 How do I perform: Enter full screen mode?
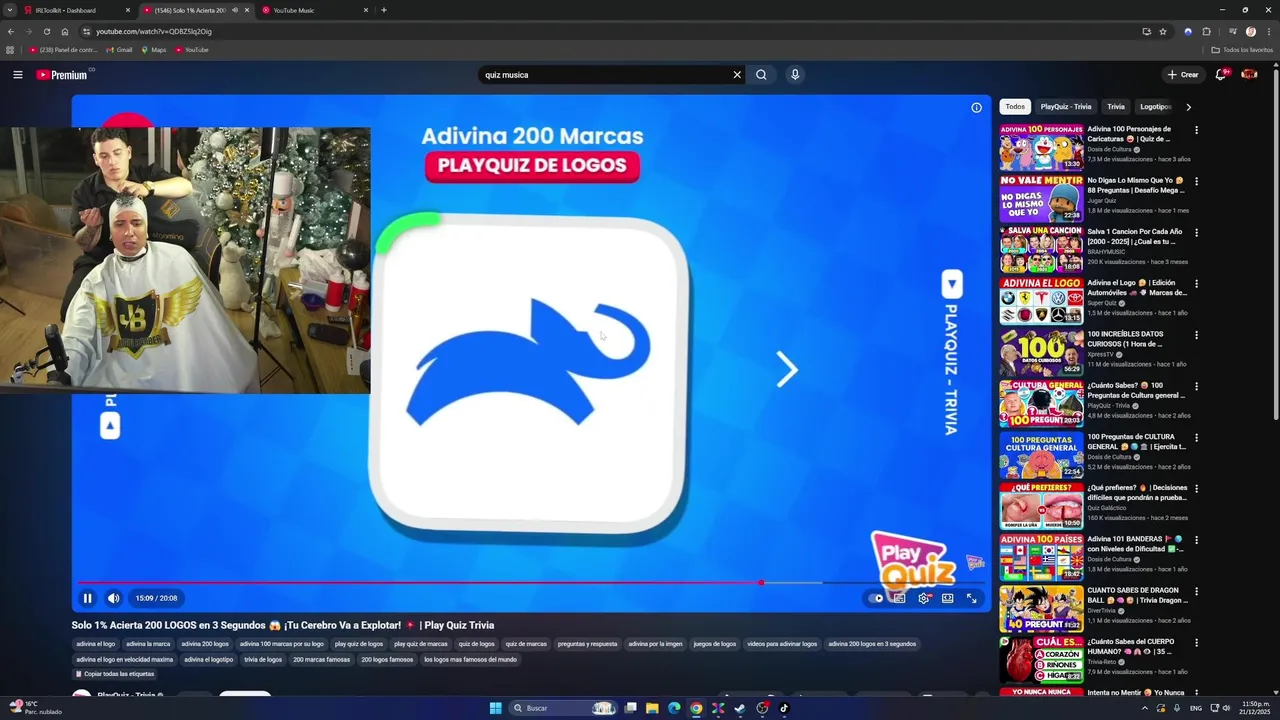(971, 598)
